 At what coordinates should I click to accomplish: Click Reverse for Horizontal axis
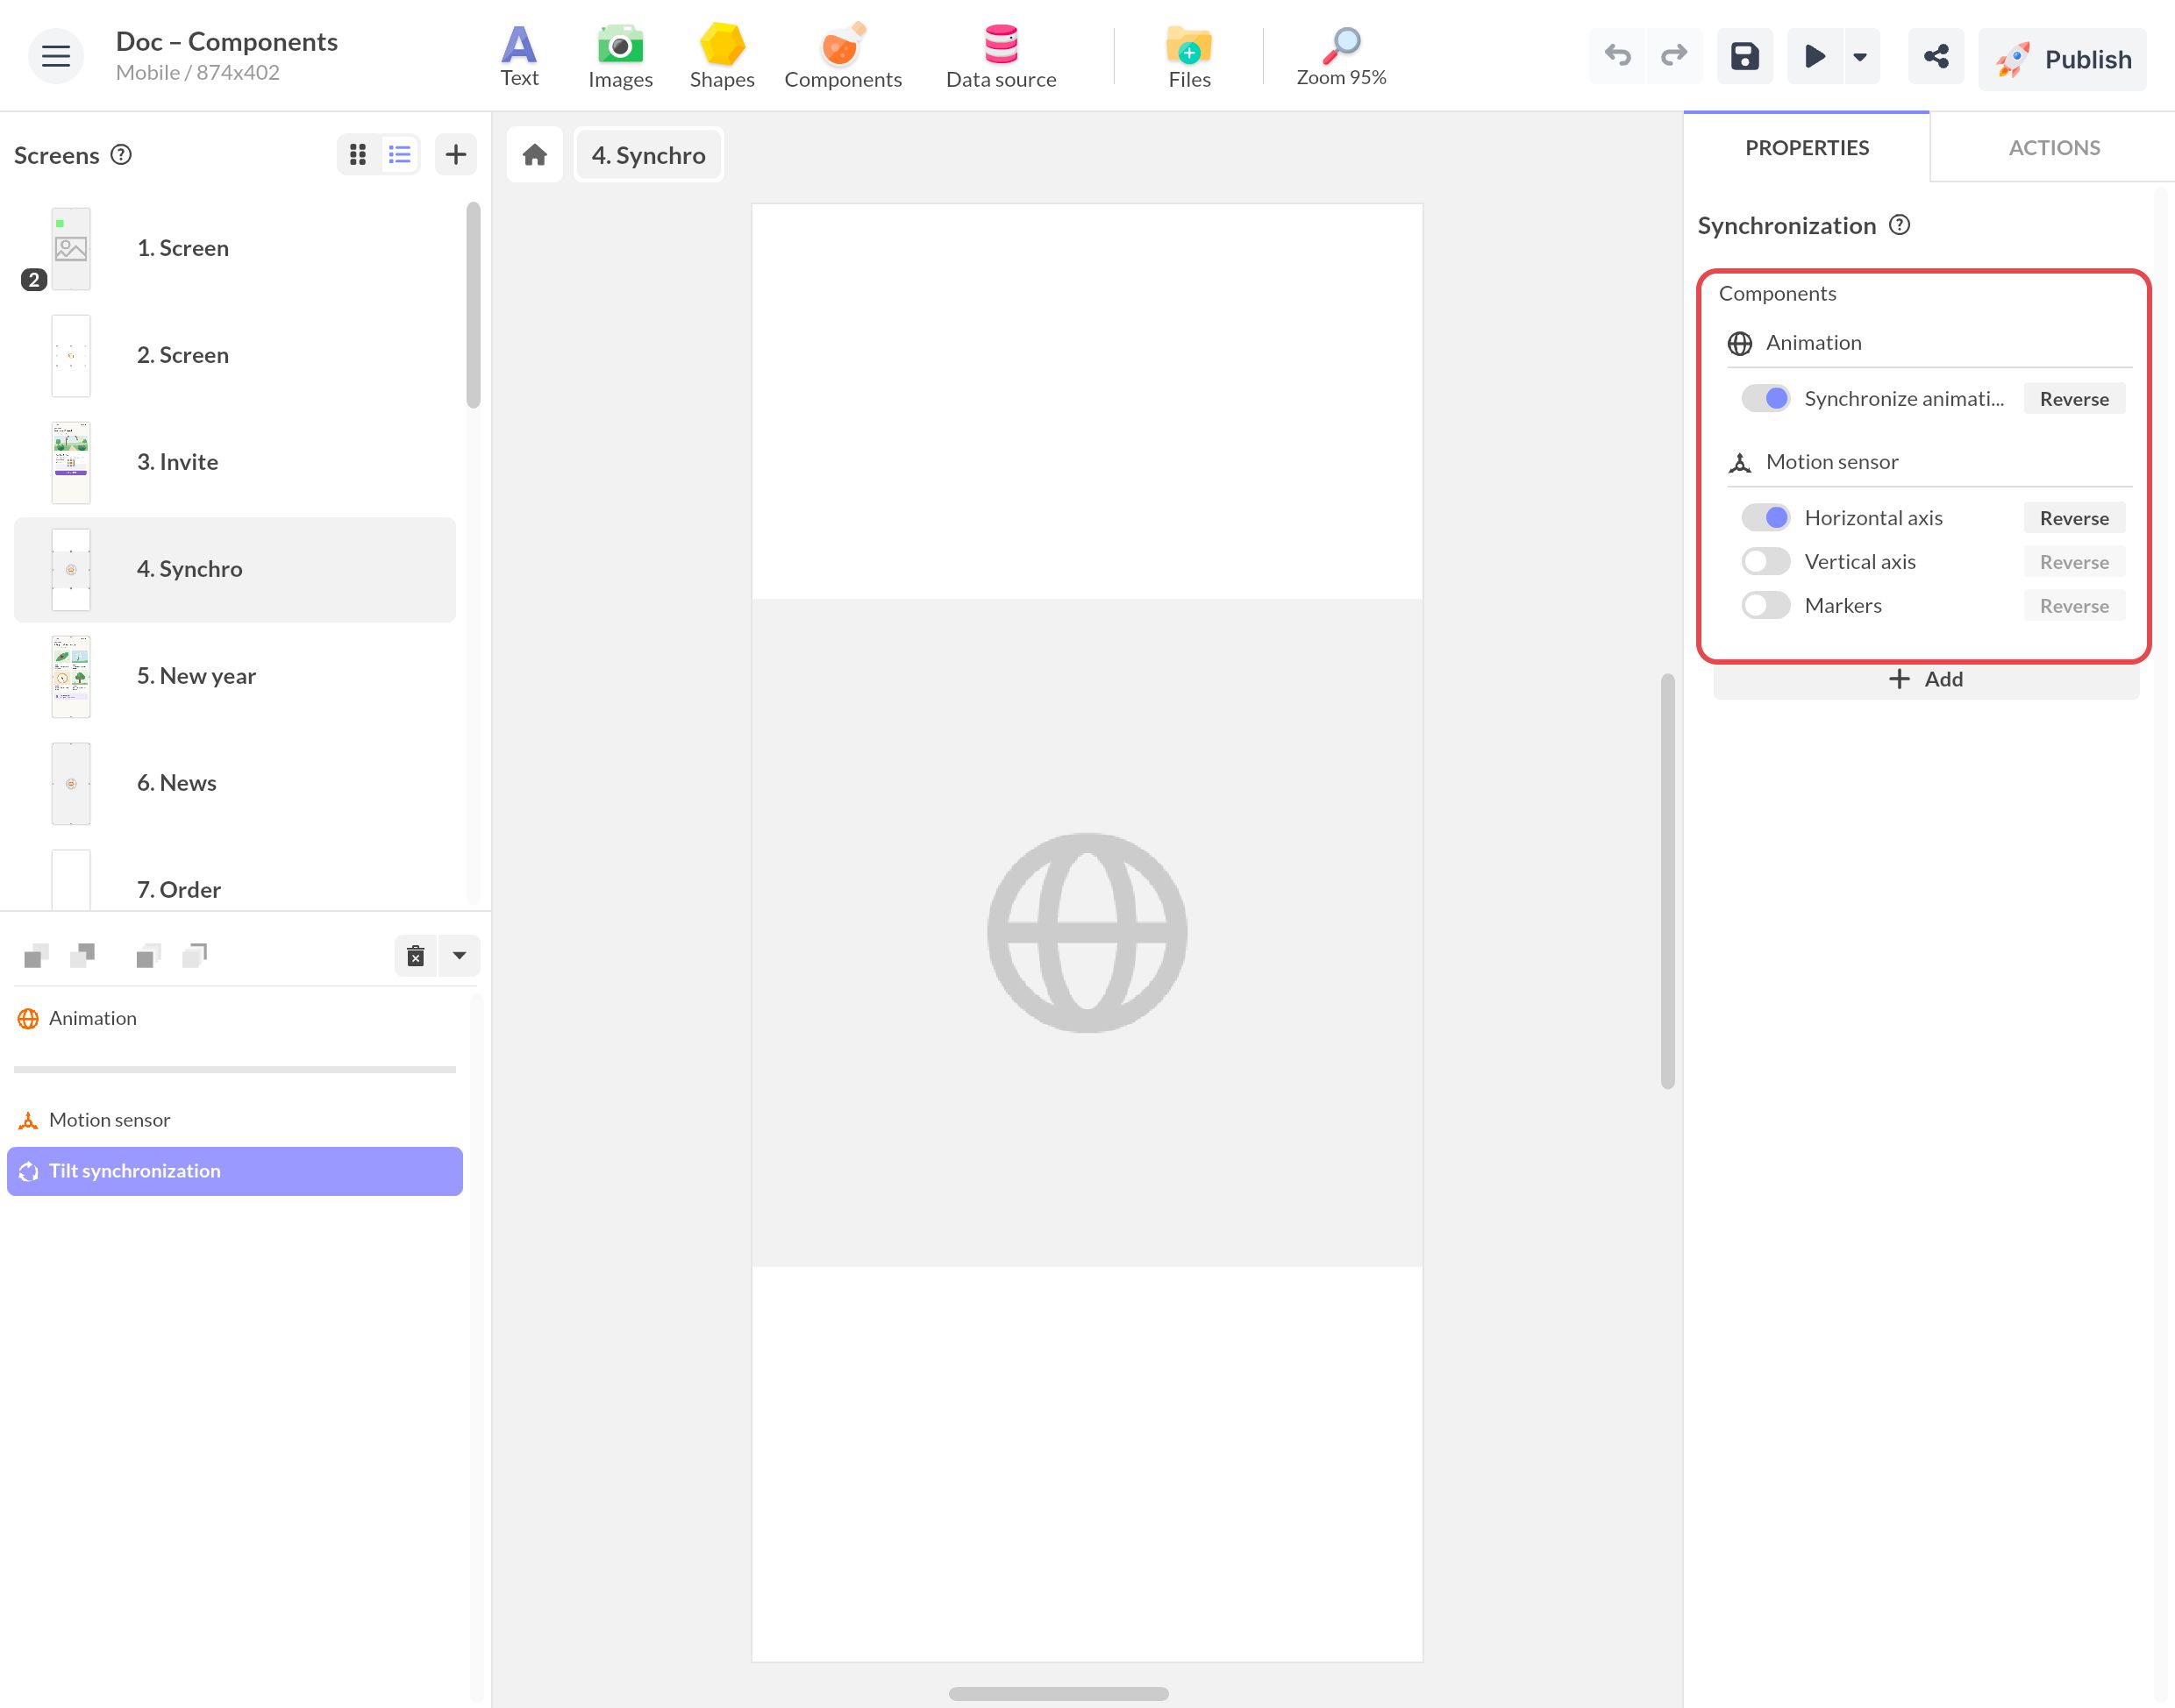click(2074, 517)
